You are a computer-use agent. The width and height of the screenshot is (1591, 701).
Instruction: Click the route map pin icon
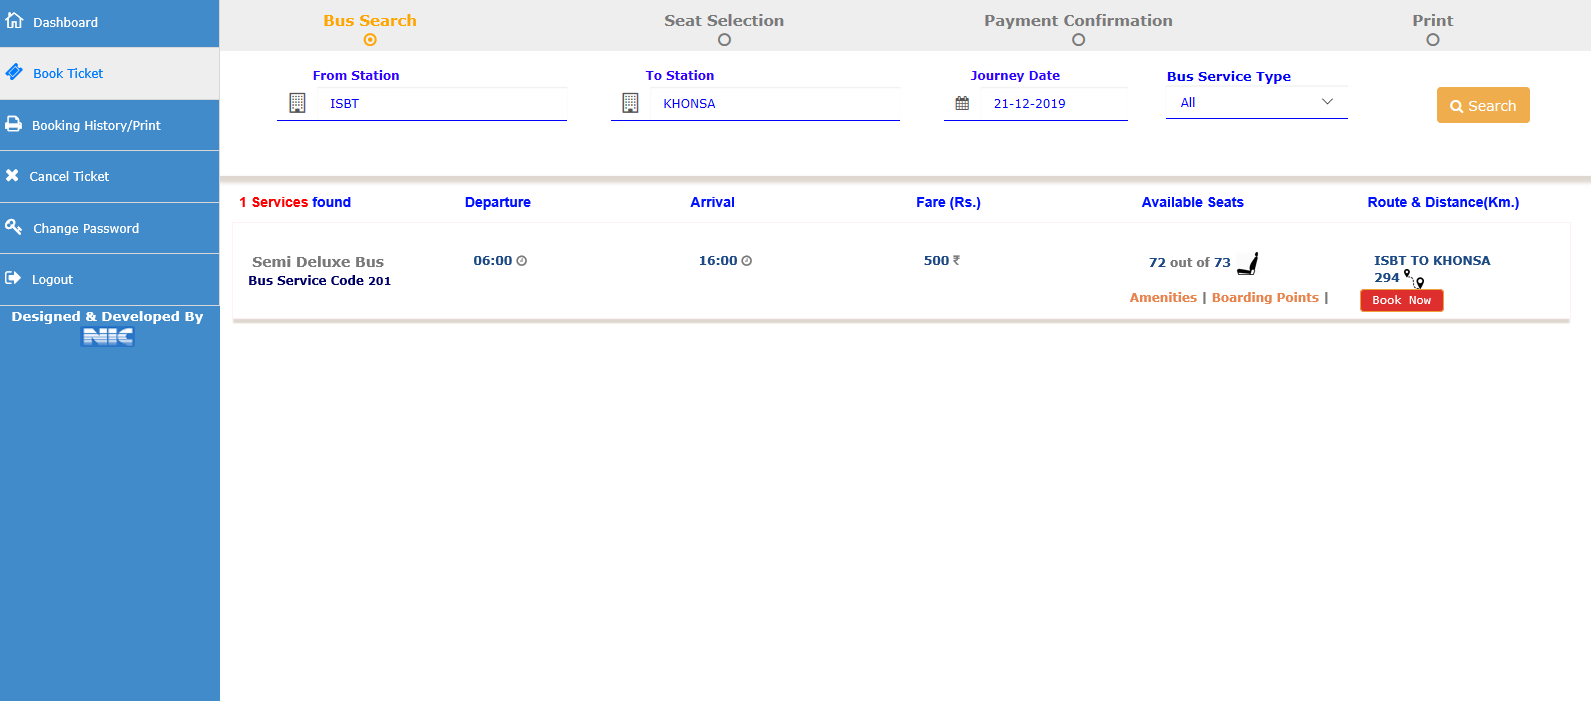point(1414,278)
